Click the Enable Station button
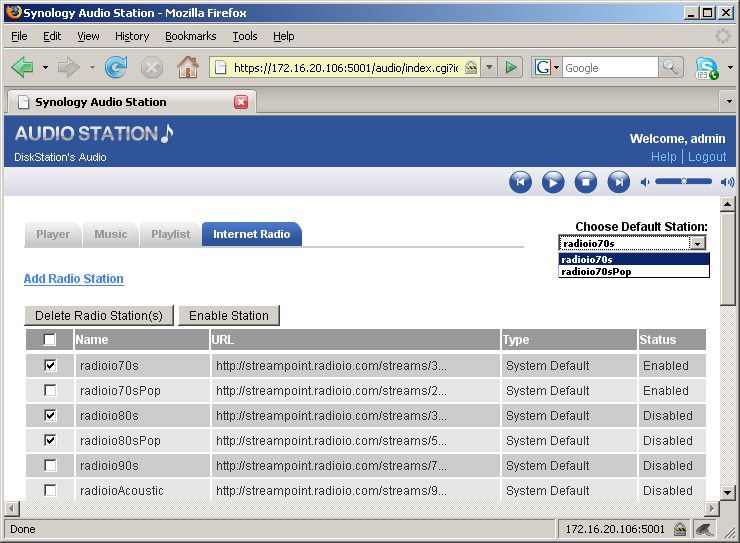The height and width of the screenshot is (543, 740). pyautogui.click(x=229, y=316)
